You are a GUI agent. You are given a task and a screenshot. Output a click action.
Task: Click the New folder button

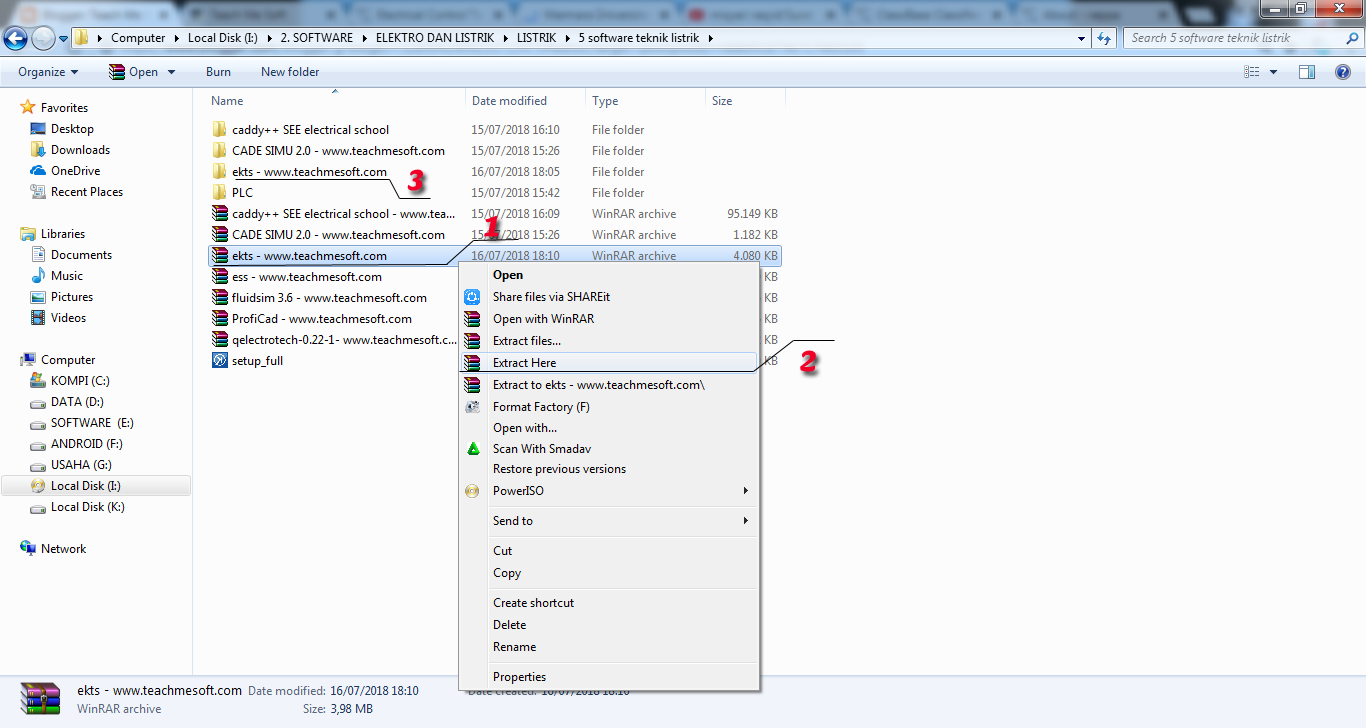290,72
